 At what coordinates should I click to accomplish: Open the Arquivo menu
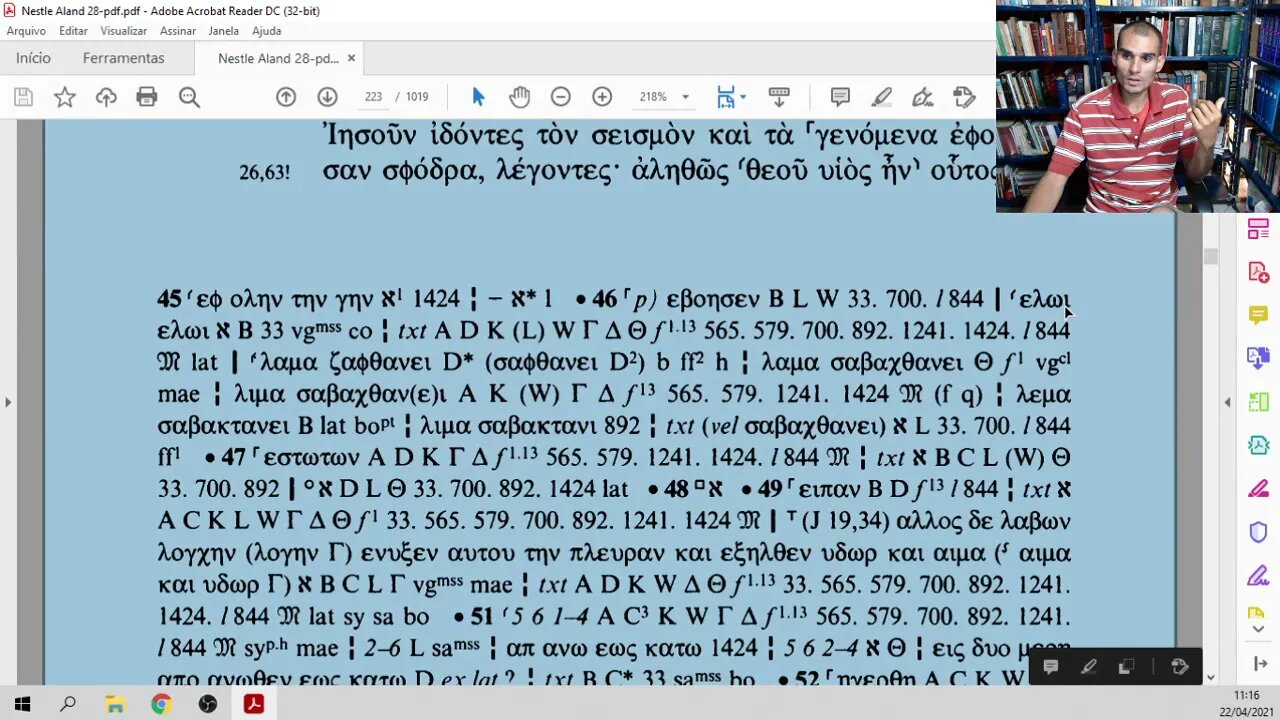tap(26, 31)
